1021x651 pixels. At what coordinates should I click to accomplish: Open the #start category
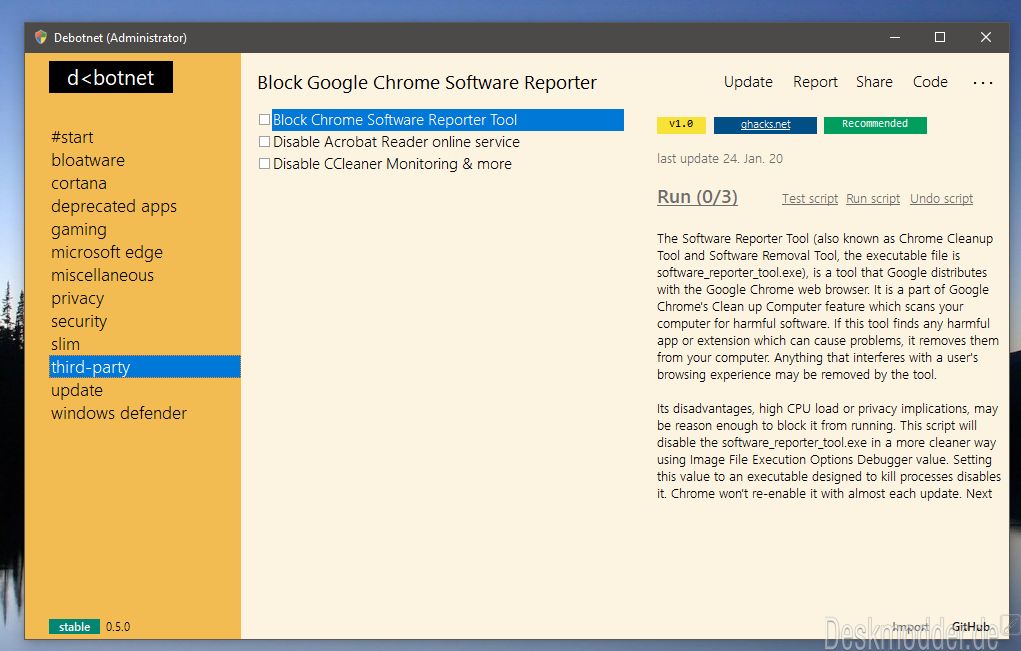point(72,137)
